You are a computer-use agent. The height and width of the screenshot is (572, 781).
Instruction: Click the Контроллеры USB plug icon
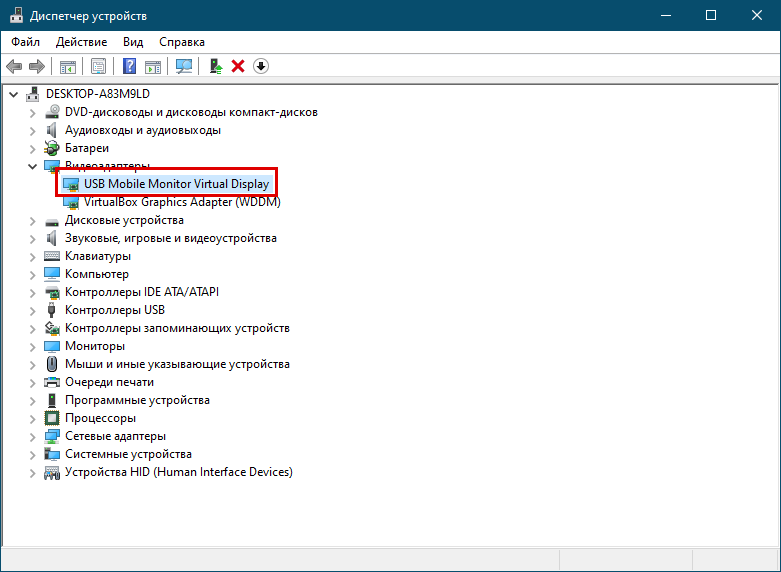pyautogui.click(x=52, y=310)
